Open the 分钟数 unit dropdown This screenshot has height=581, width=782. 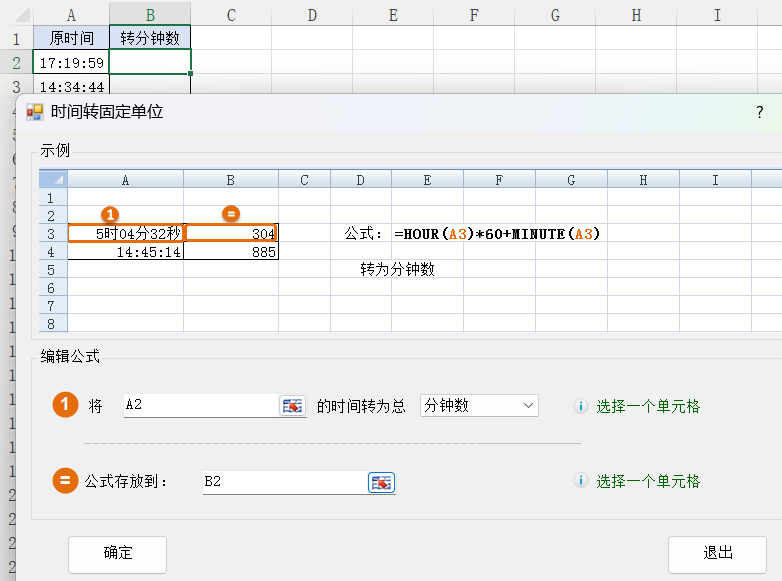click(479, 406)
